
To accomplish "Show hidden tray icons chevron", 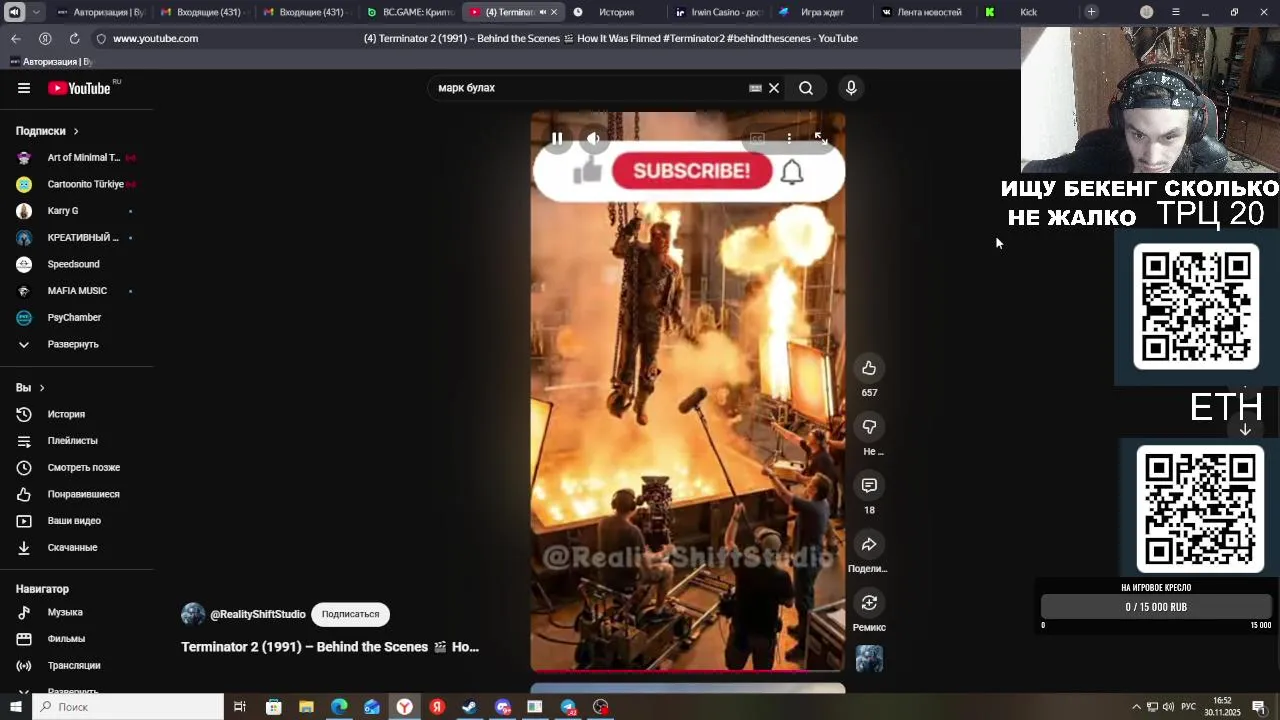I will (1136, 707).
